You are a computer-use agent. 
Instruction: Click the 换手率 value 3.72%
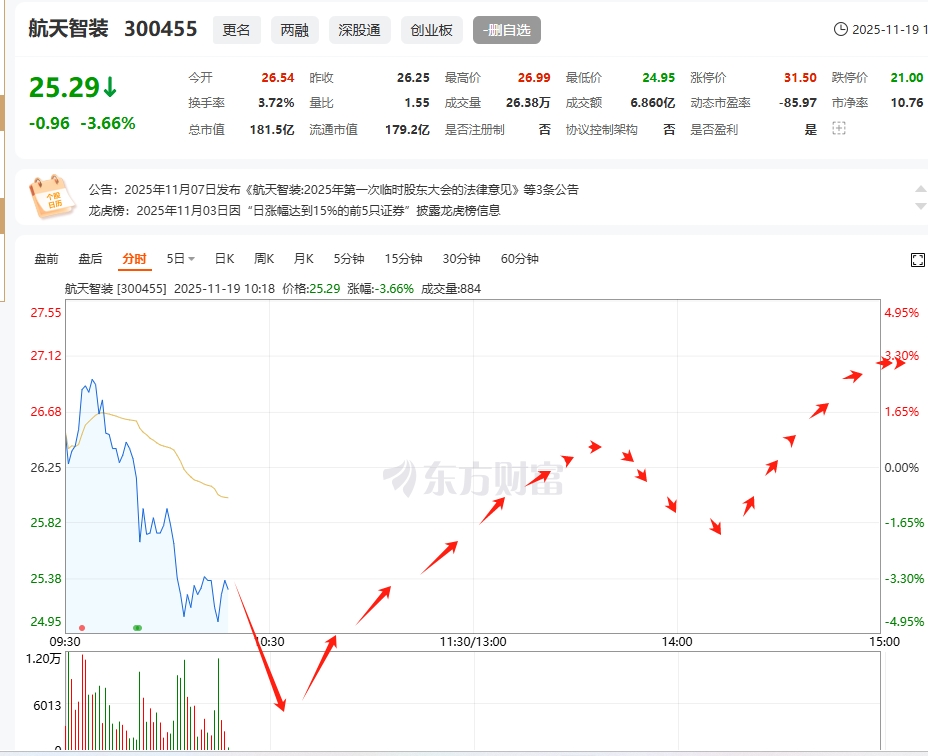[276, 103]
